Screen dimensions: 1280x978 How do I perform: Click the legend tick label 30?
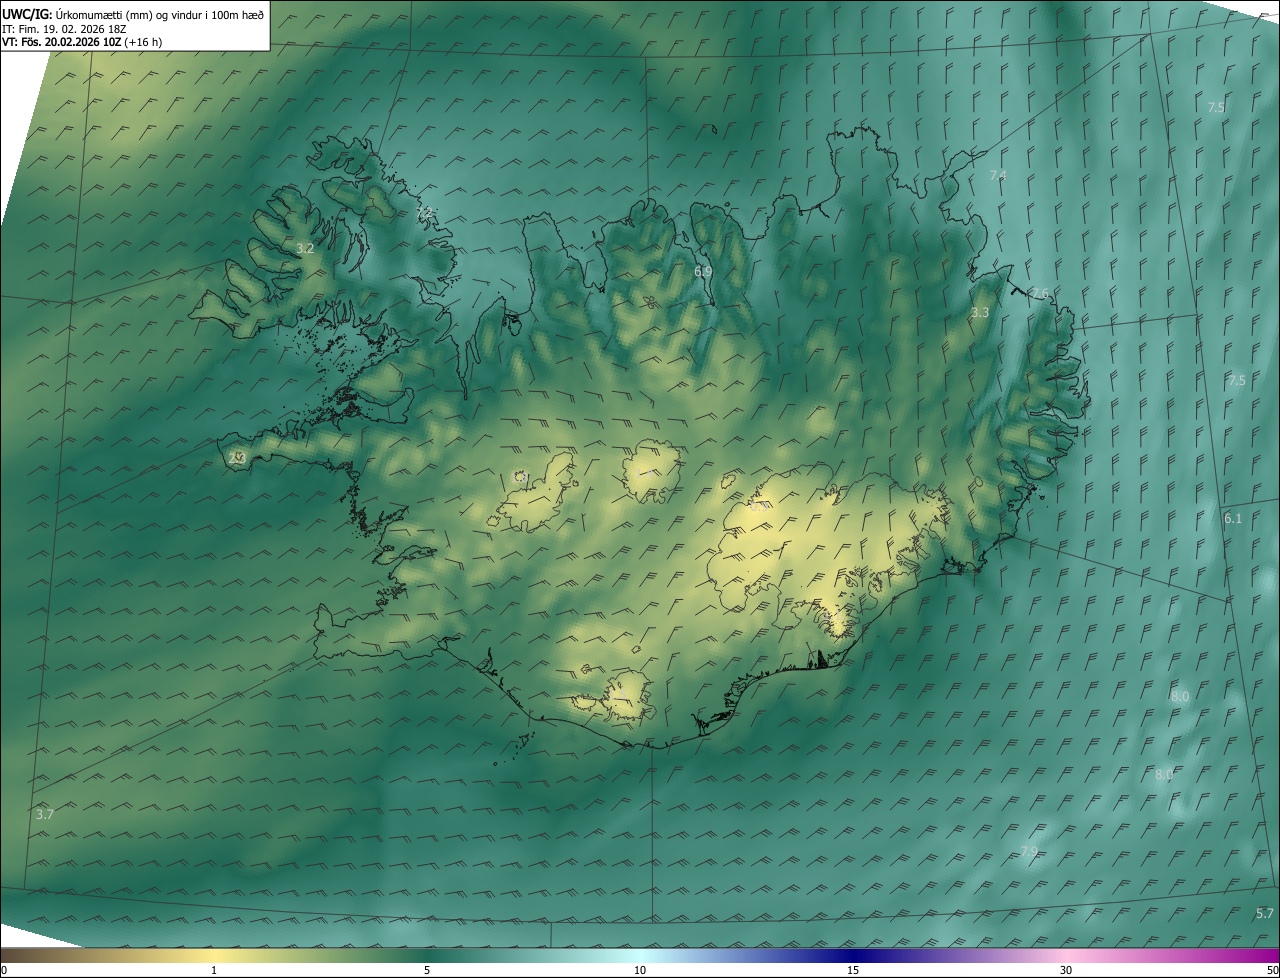(1066, 970)
